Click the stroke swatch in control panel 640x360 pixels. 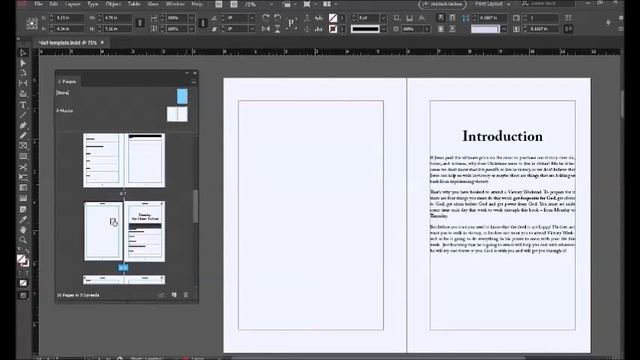pos(333,29)
